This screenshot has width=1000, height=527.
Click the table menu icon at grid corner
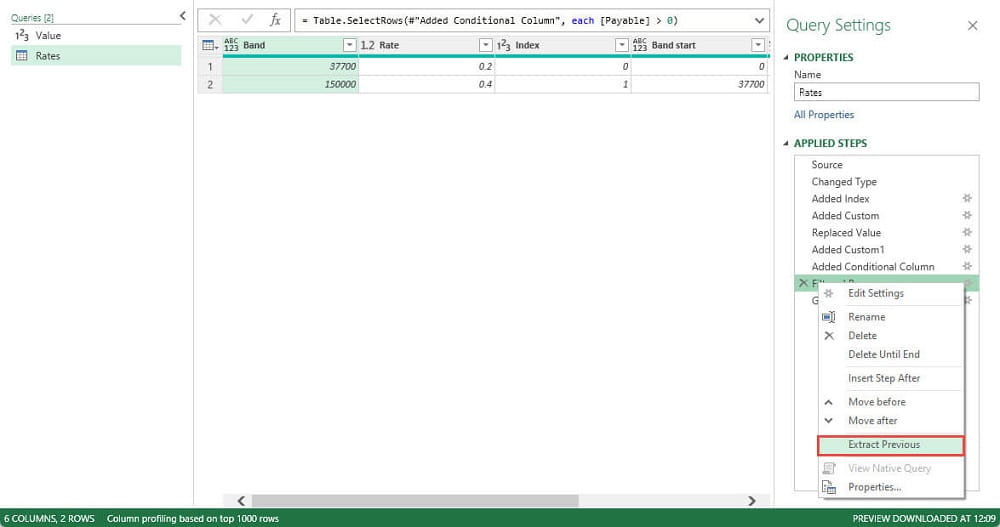(x=209, y=45)
